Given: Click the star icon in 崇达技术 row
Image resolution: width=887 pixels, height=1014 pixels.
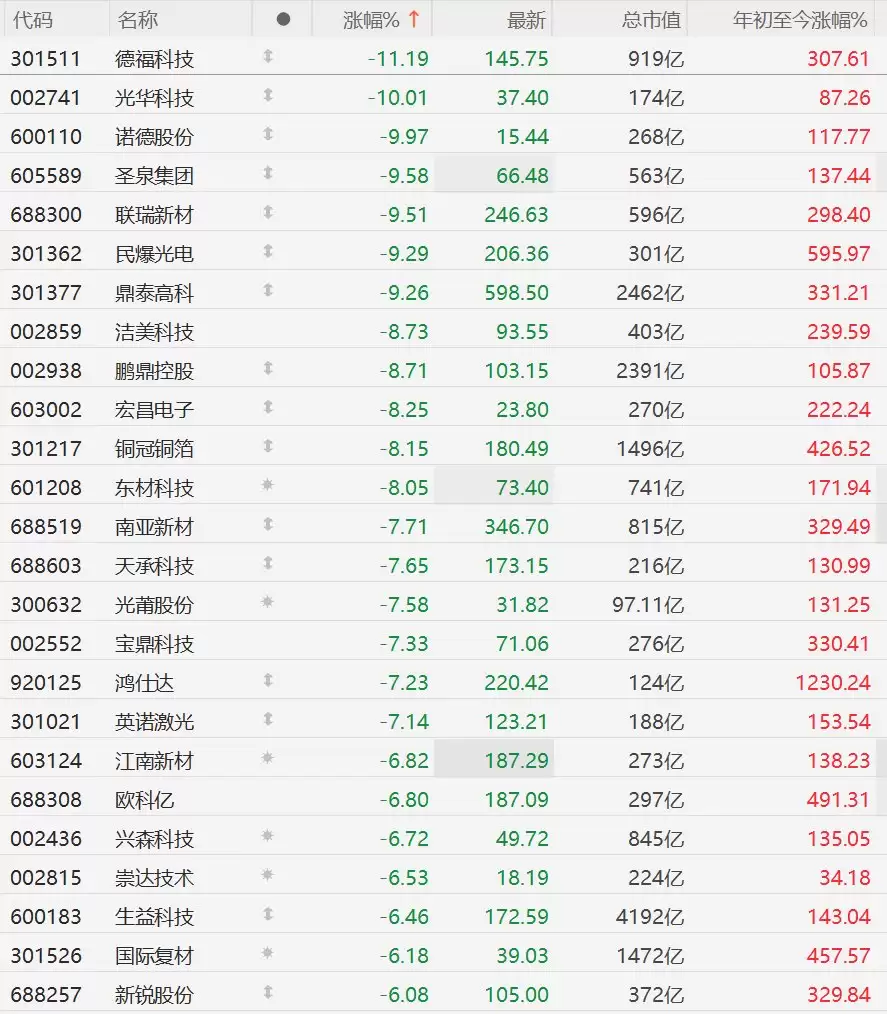Looking at the screenshot, I should 268,875.
